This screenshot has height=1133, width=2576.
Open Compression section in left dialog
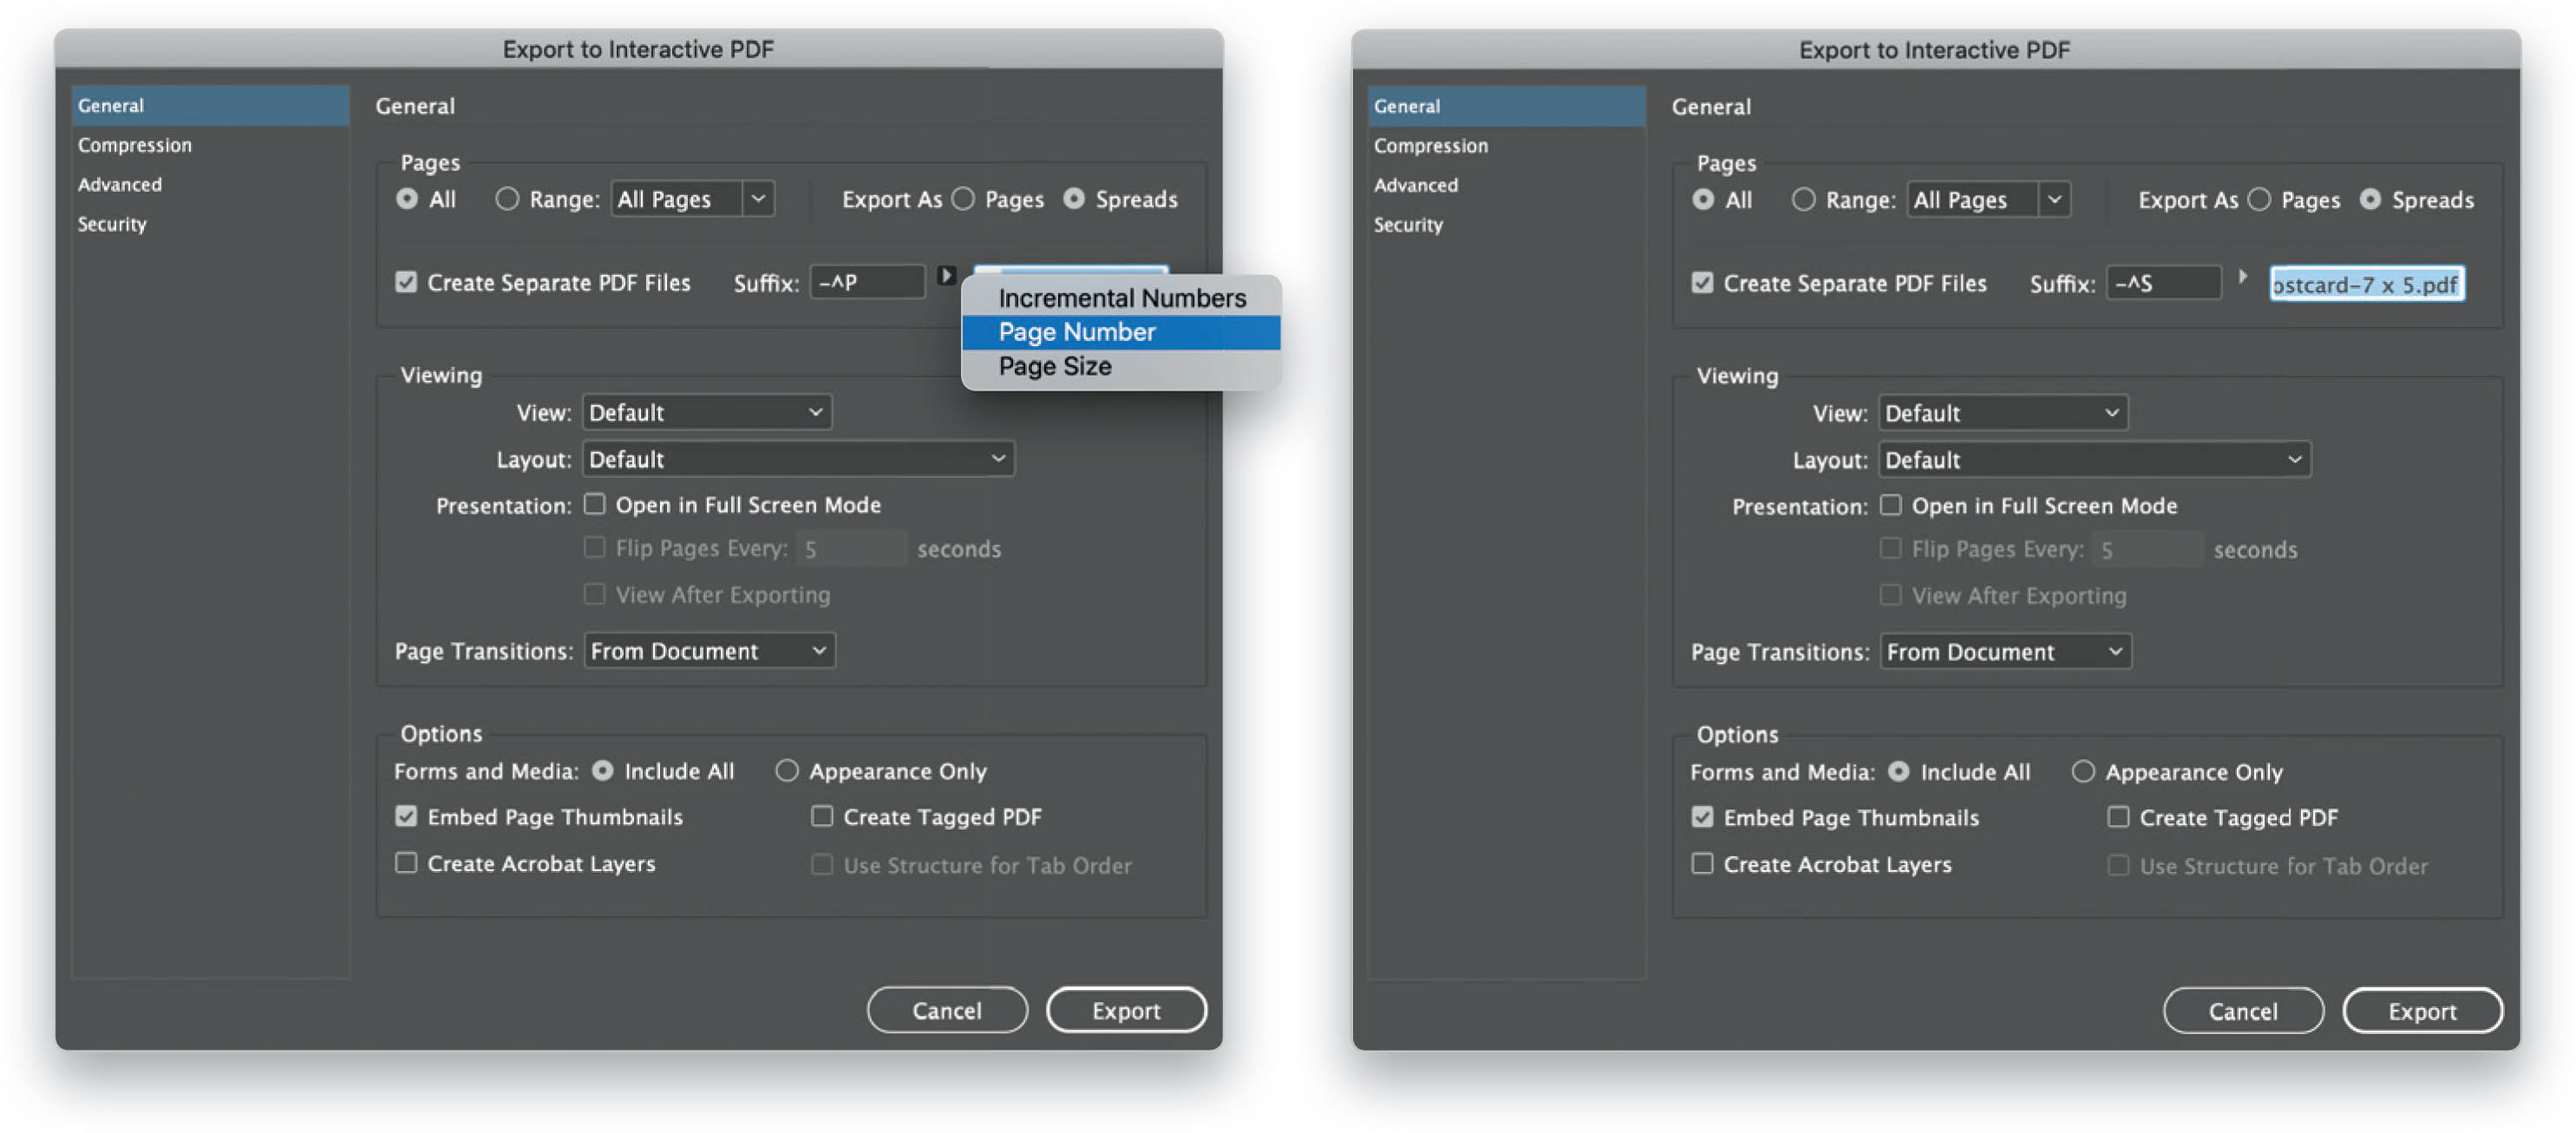tap(210, 145)
